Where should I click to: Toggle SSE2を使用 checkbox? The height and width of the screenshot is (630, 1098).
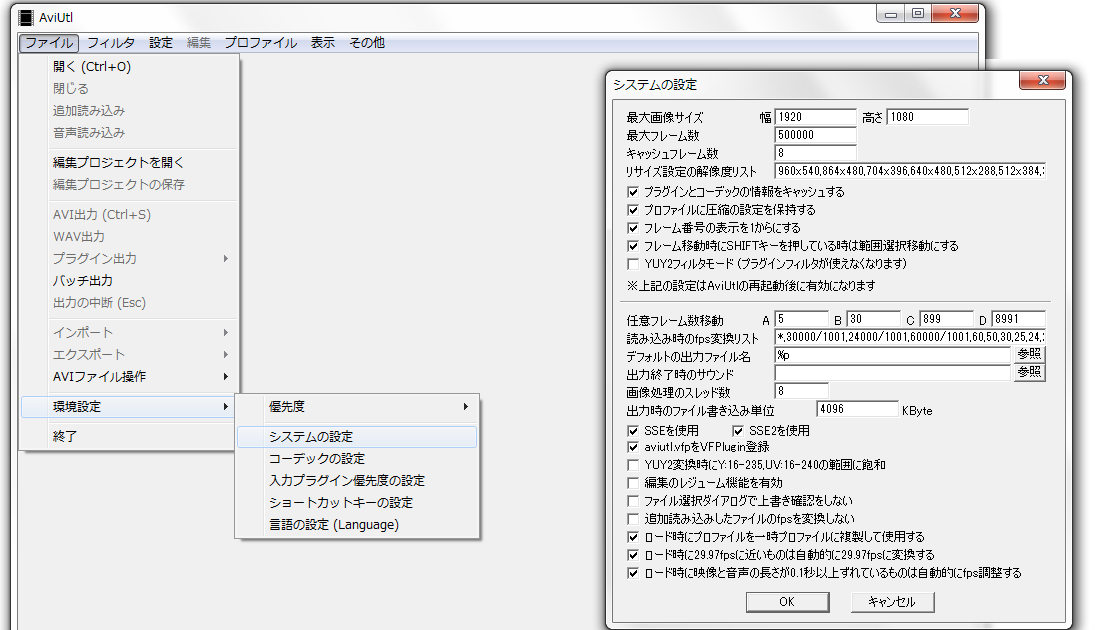(x=738, y=430)
